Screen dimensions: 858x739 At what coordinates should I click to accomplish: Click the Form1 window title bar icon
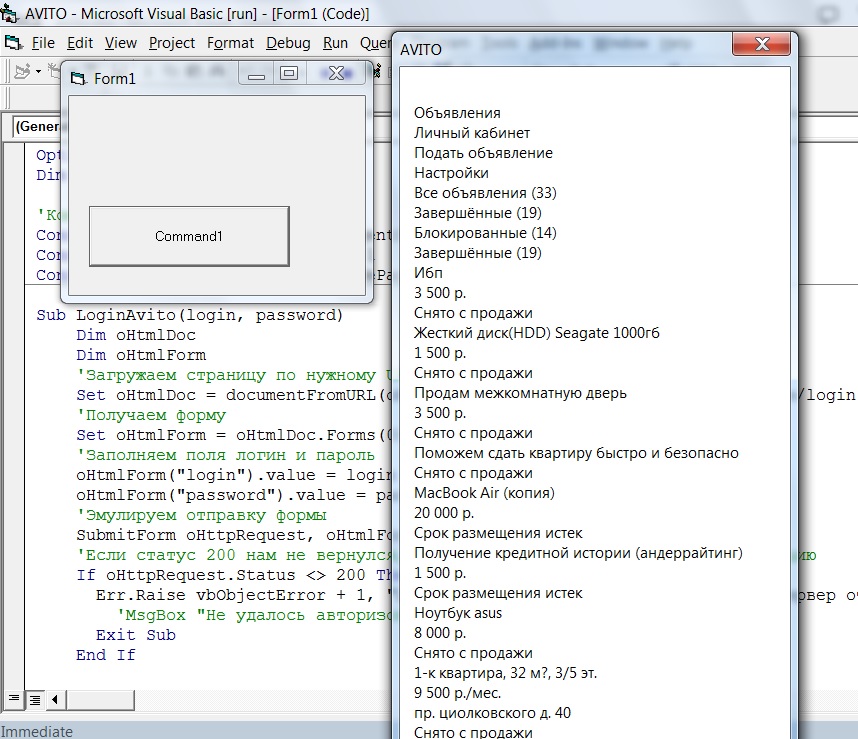click(x=79, y=79)
